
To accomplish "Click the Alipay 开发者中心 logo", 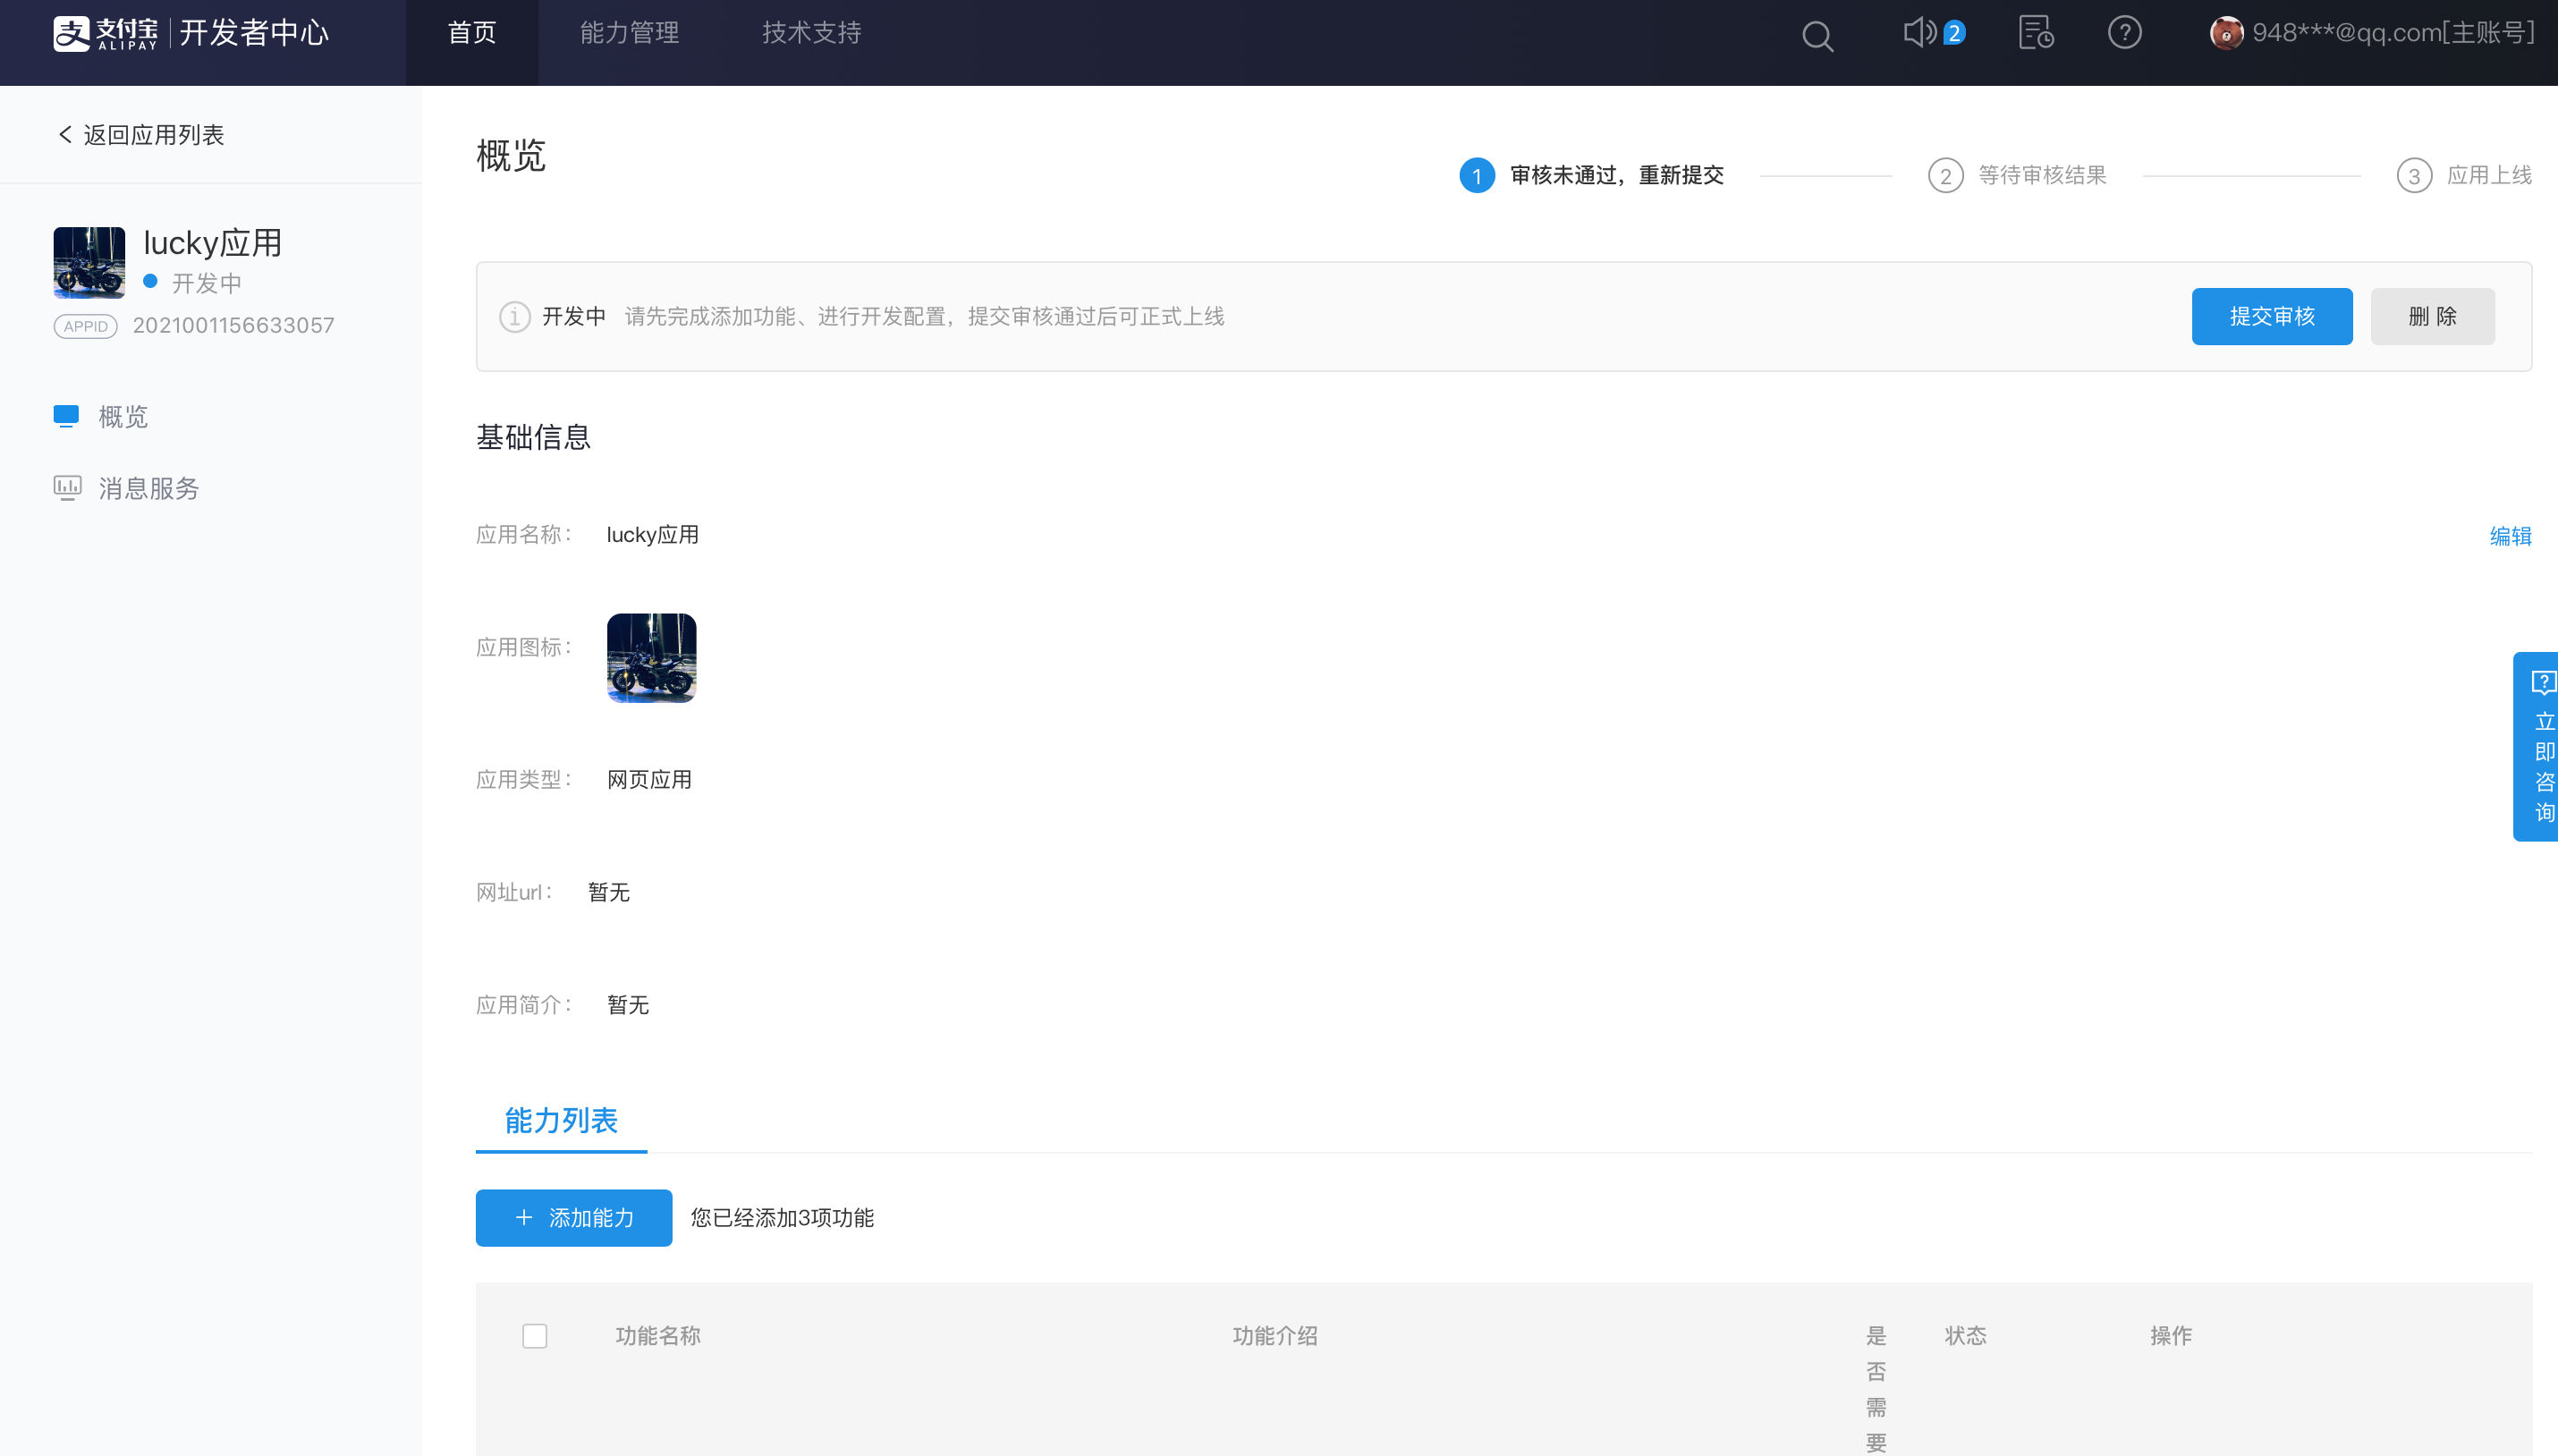I will point(192,32).
